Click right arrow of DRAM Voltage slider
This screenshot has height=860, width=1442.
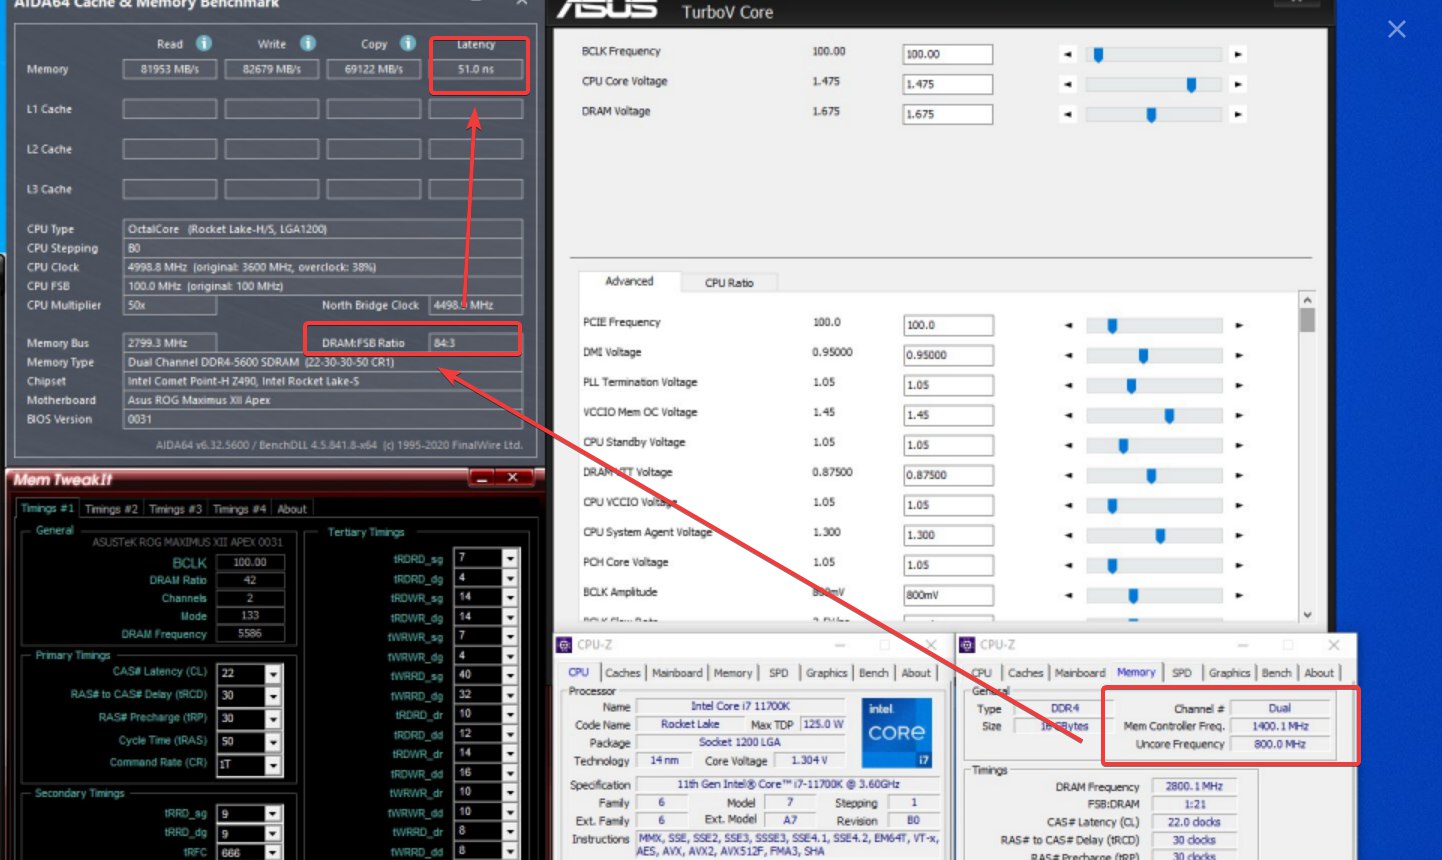pos(1238,115)
